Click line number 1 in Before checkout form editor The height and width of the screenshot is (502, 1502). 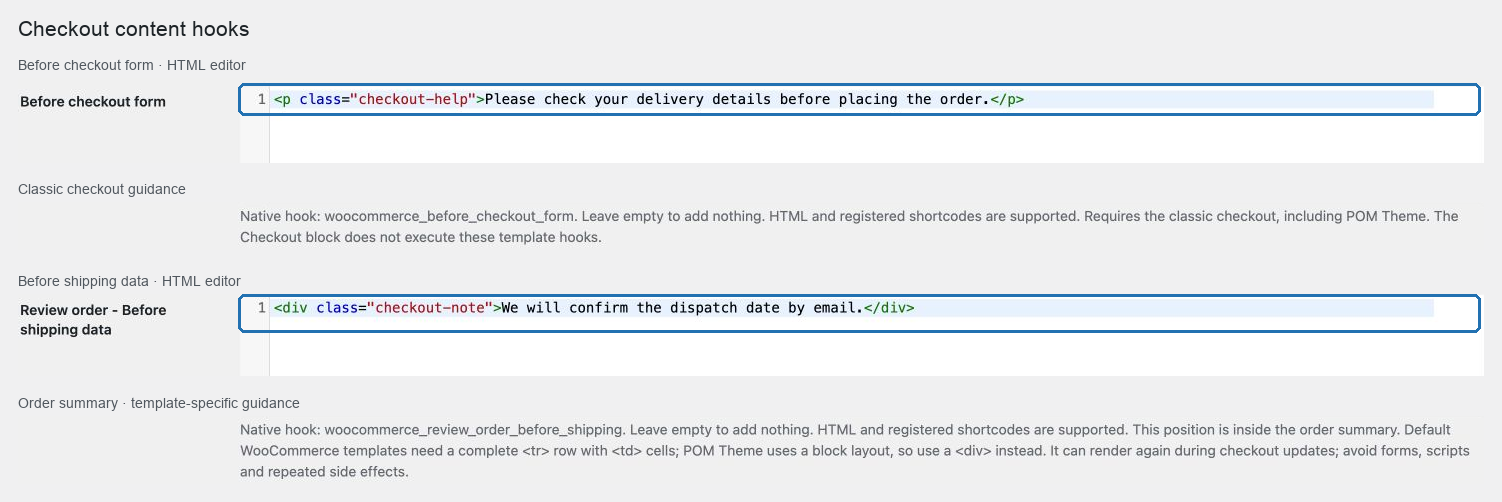[261, 99]
